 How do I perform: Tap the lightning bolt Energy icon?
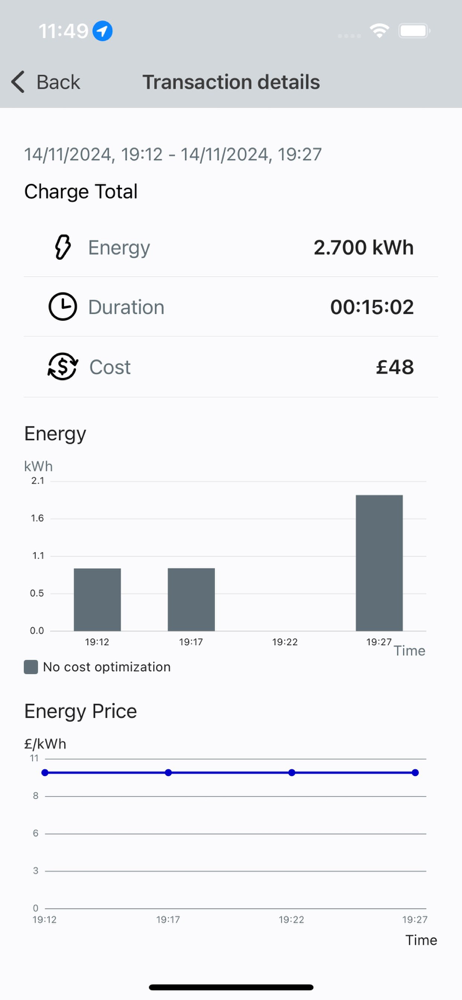coord(63,247)
